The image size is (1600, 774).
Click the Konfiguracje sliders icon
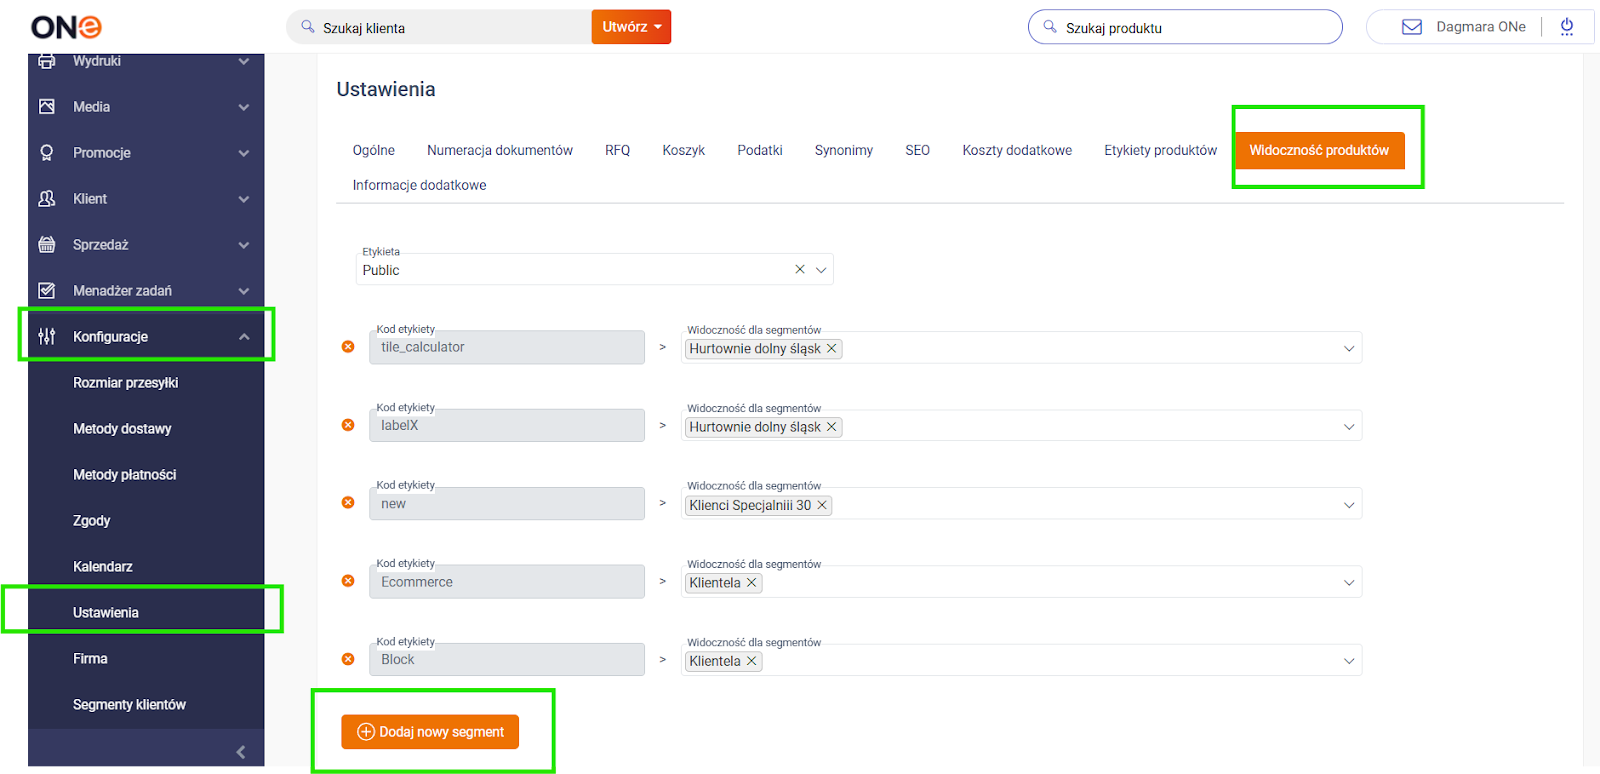[46, 336]
